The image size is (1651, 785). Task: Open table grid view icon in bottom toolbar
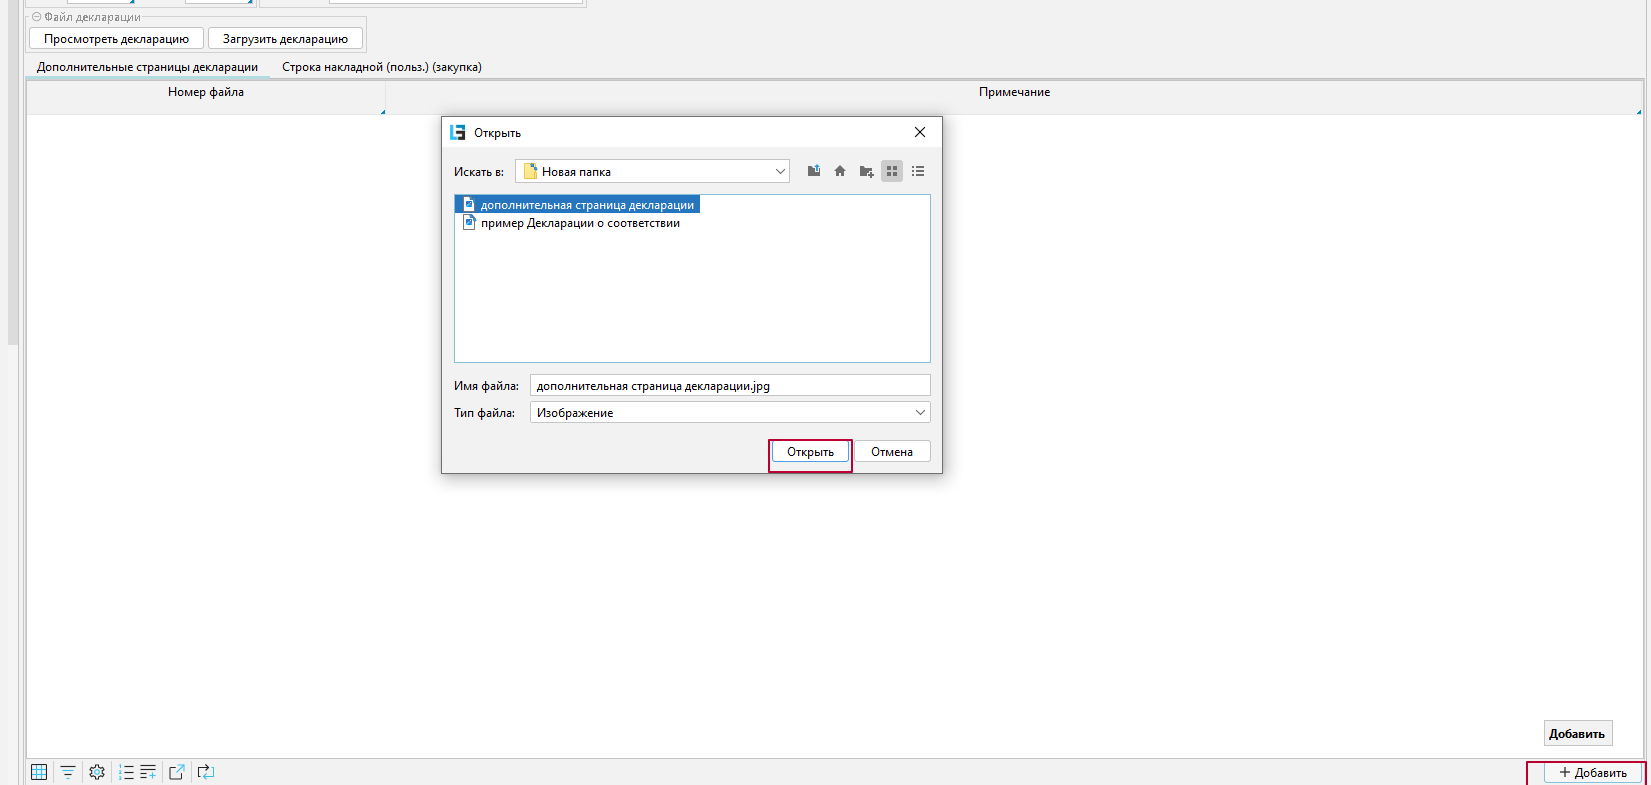tap(39, 772)
